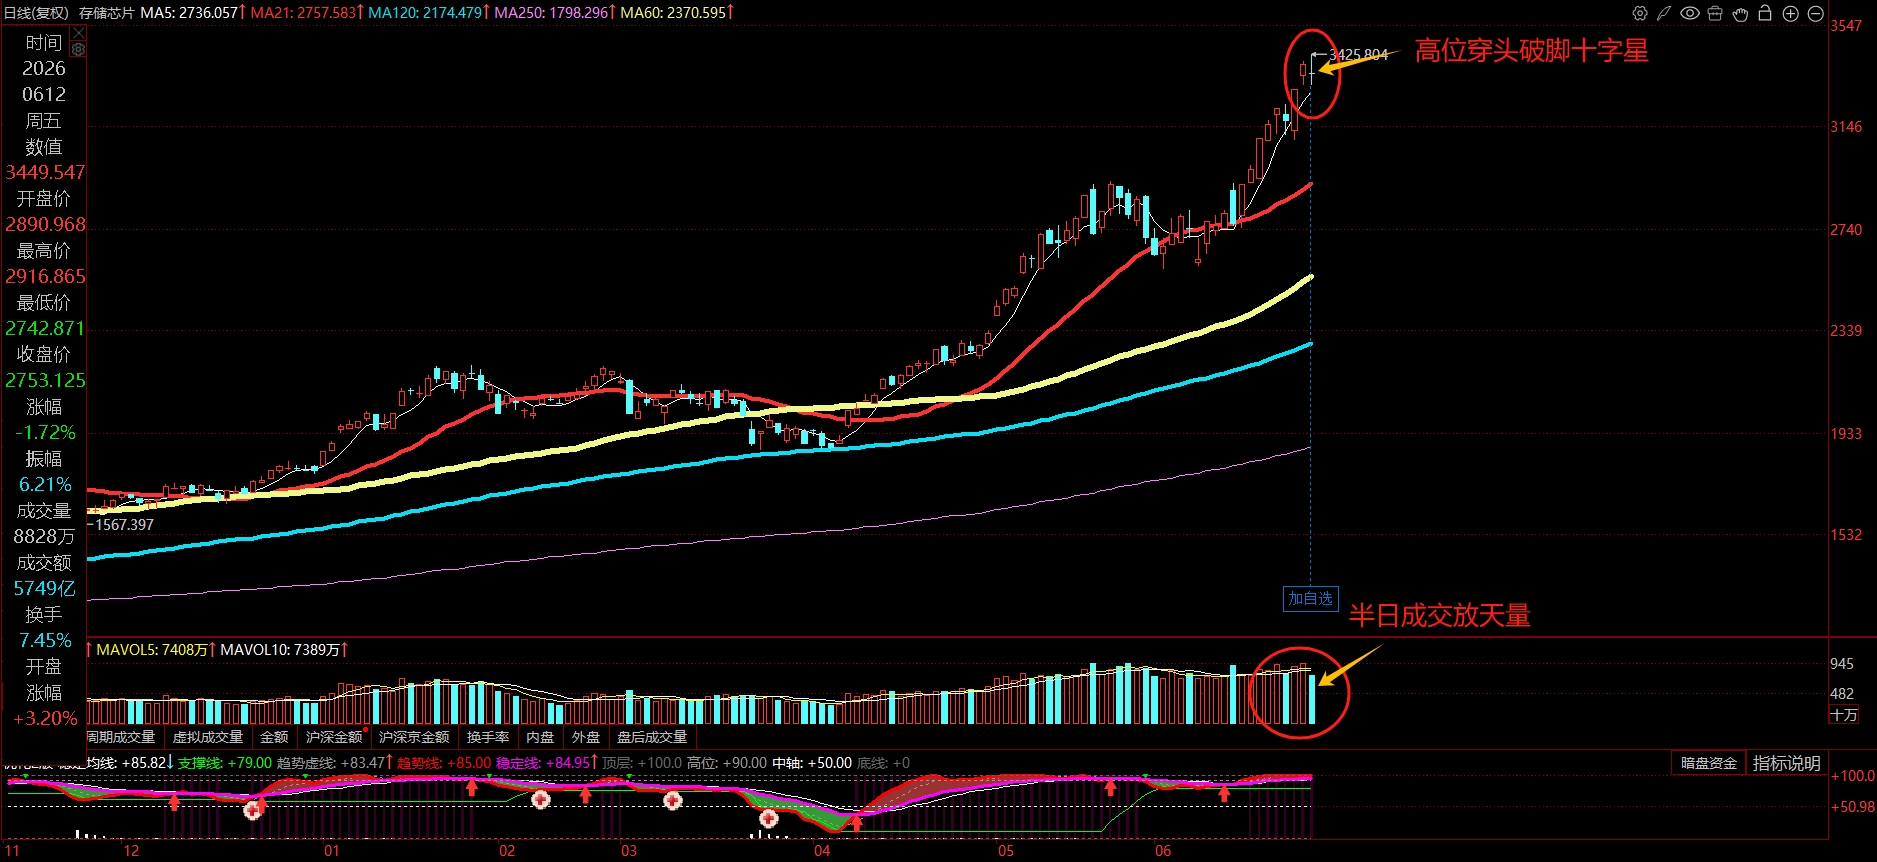Screen dimensions: 1877x862
Task: Open the 沪深京金额 tab
Action: point(414,737)
